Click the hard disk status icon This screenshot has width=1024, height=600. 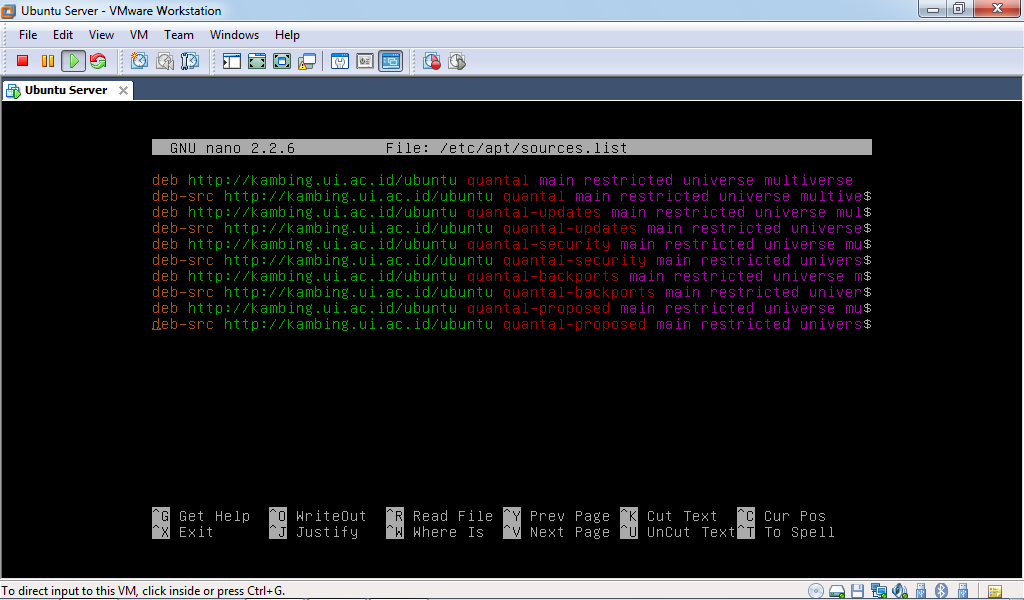pyautogui.click(x=837, y=591)
